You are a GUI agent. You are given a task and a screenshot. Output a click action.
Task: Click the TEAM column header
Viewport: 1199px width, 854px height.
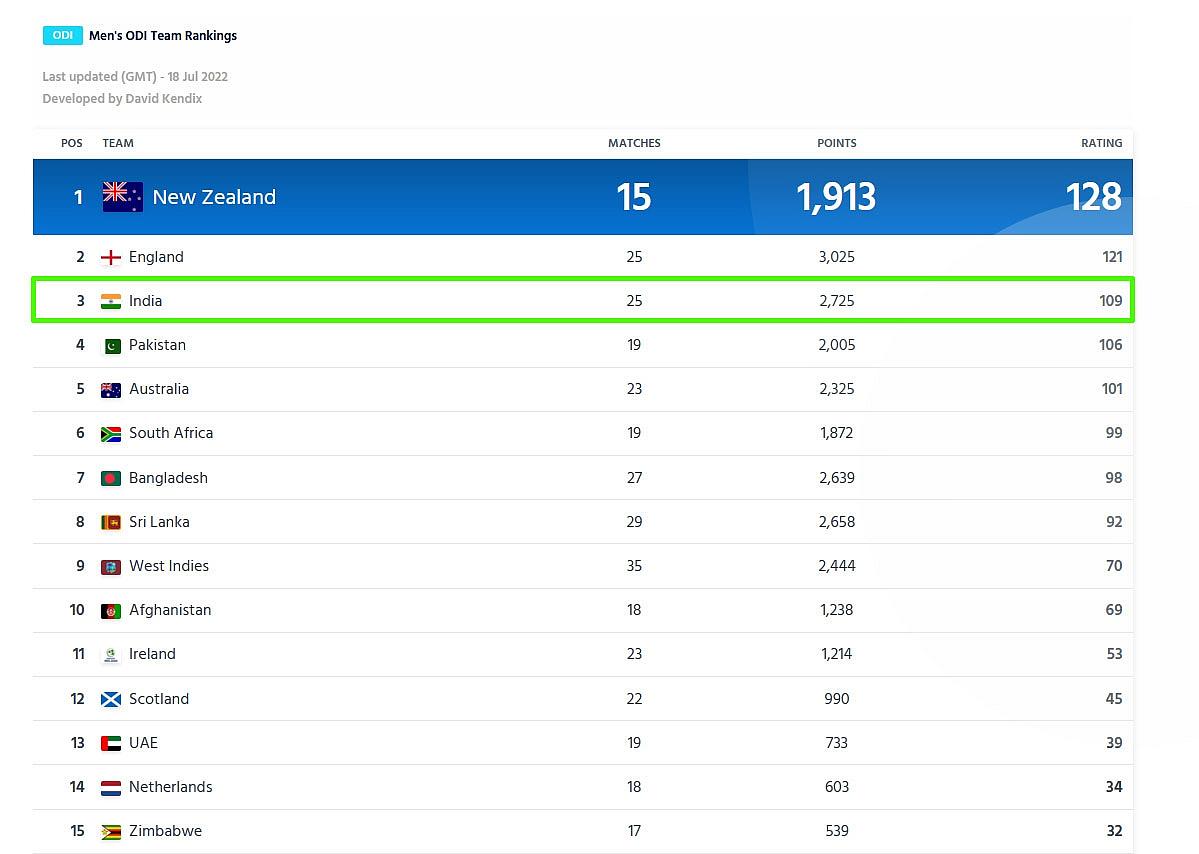pyautogui.click(x=118, y=143)
